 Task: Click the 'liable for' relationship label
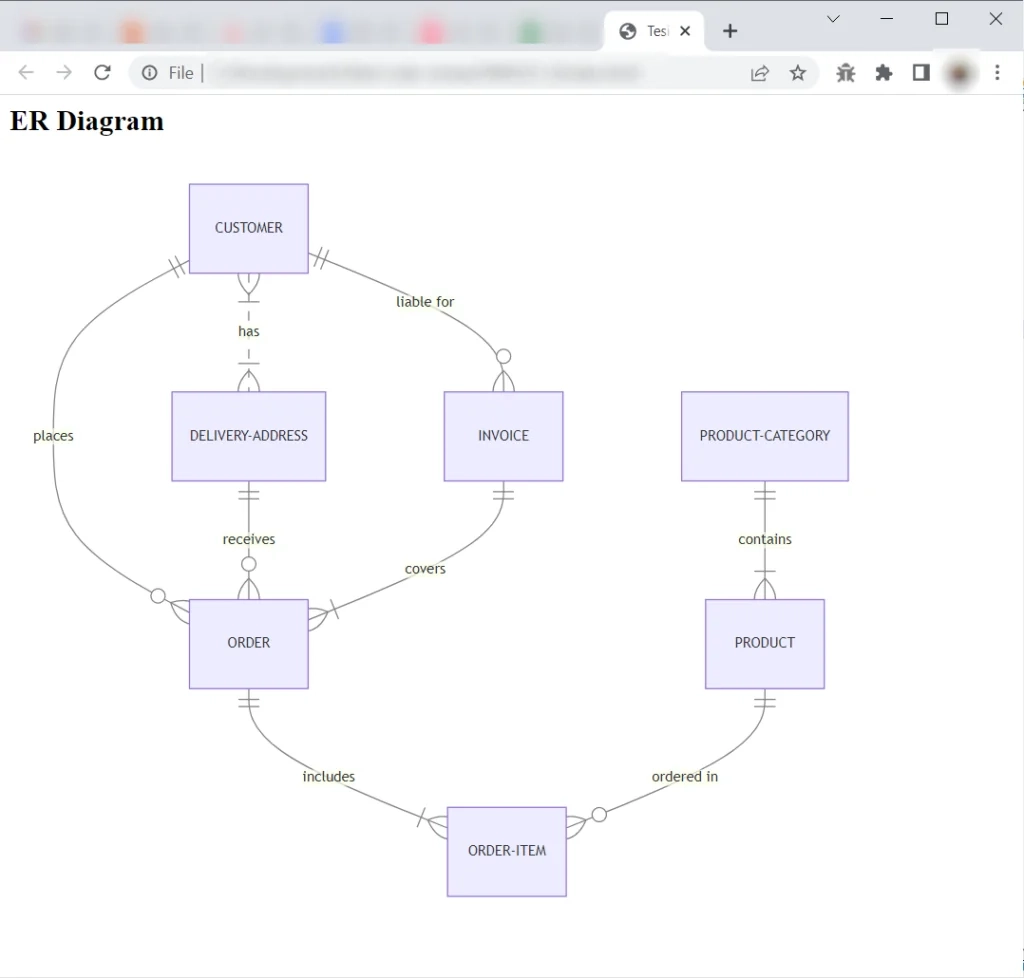pyautogui.click(x=425, y=302)
